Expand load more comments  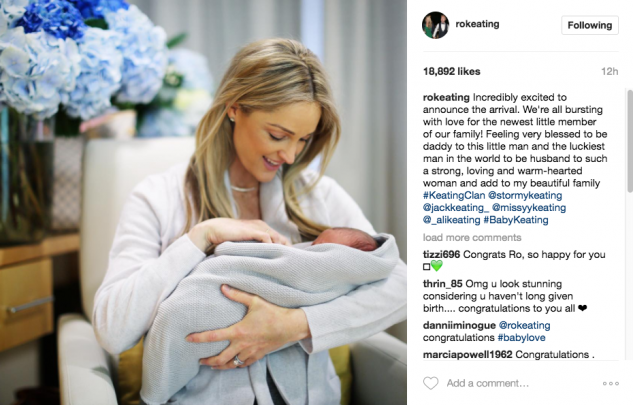coord(472,237)
